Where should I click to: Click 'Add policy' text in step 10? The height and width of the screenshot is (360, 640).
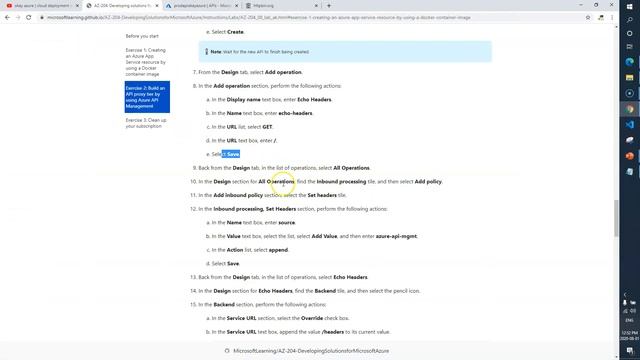(x=428, y=182)
